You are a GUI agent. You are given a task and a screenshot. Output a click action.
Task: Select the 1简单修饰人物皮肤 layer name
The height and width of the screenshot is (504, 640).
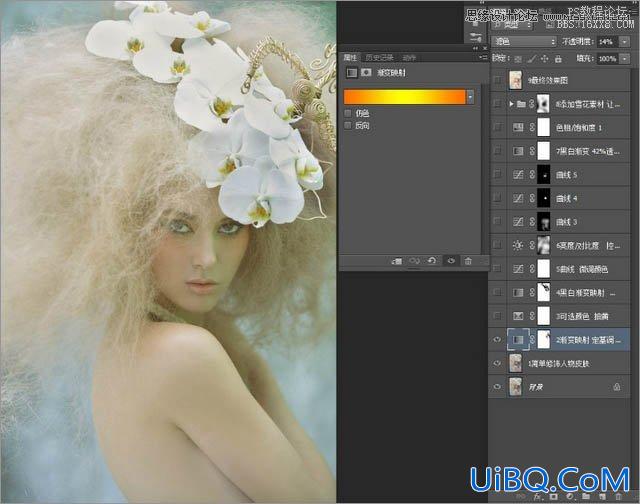pyautogui.click(x=559, y=363)
